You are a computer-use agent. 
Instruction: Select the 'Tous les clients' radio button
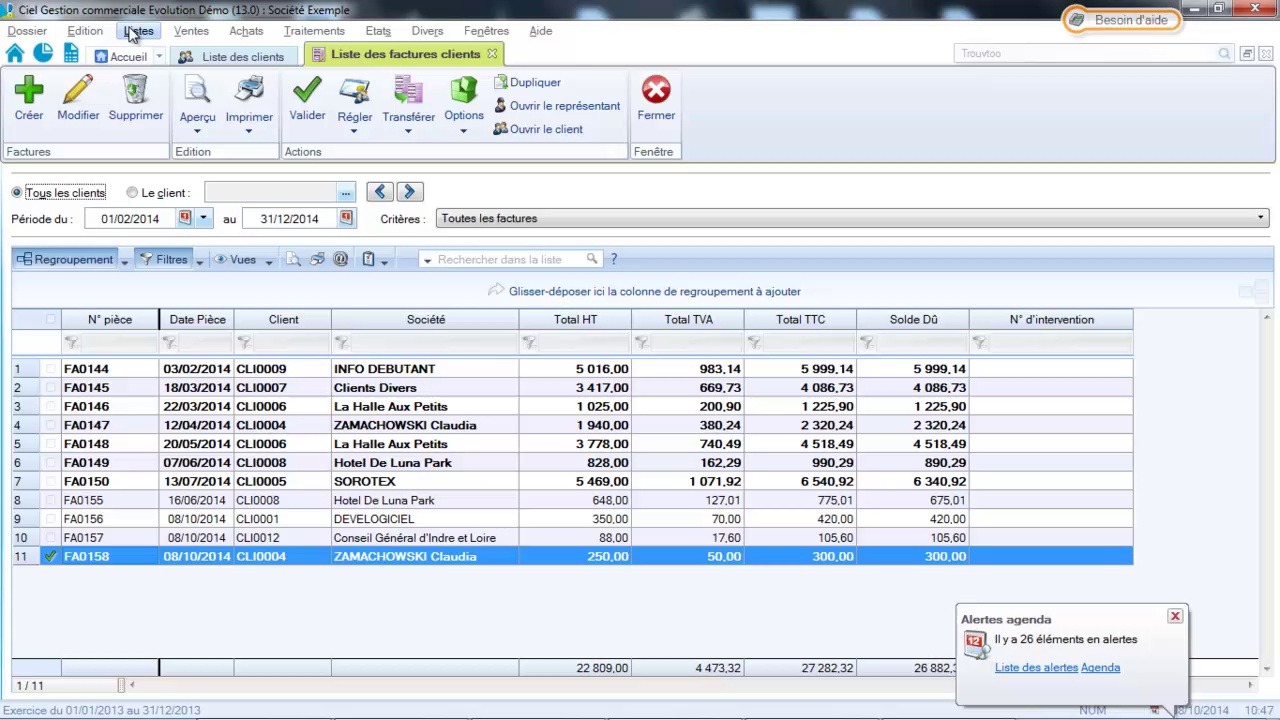point(17,193)
